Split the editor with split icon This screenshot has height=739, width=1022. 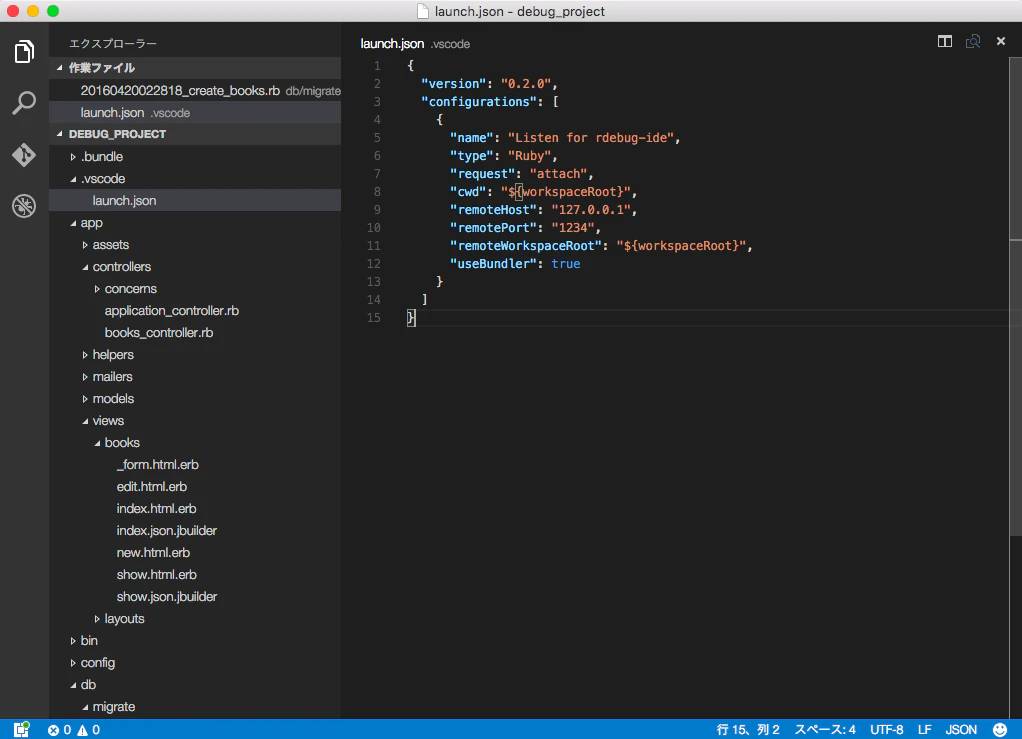coord(944,42)
